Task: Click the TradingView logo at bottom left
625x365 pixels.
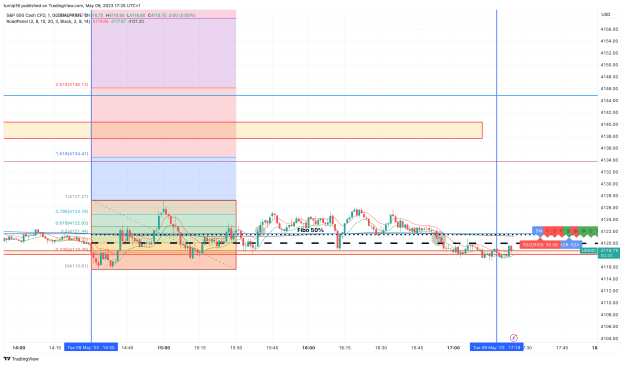Action: click(21, 359)
